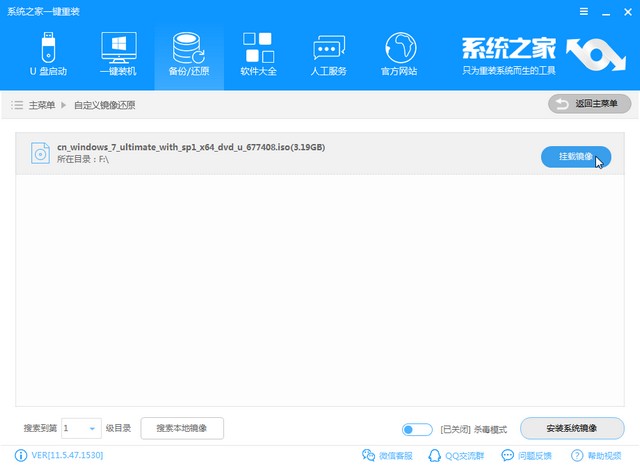This screenshot has height=466, width=640.
Task: Click the ISO disc icon in the list
Action: (39, 153)
